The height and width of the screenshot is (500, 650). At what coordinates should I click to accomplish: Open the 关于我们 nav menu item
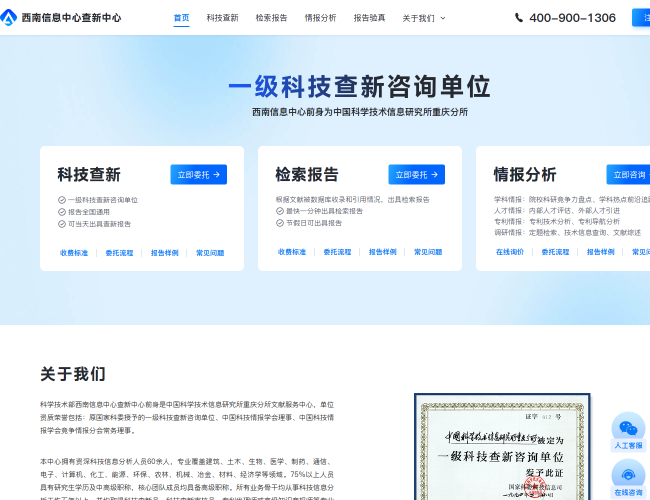(419, 18)
